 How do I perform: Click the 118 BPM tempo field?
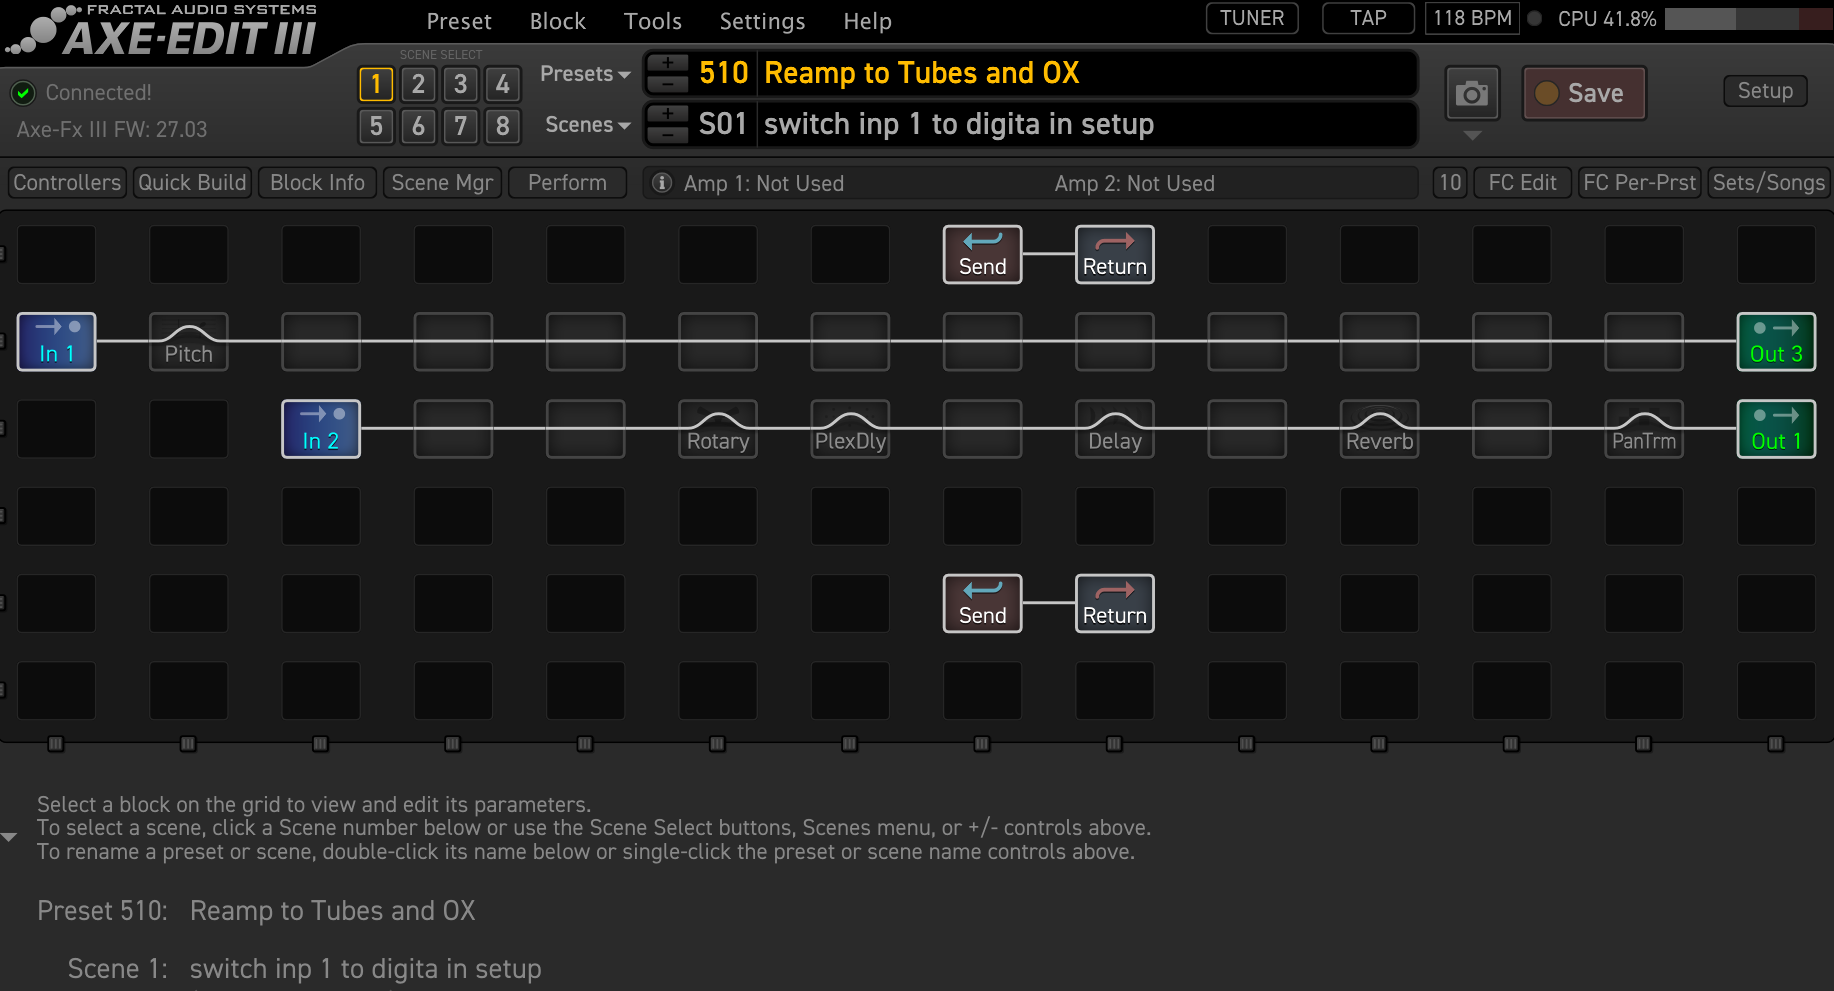tap(1472, 18)
